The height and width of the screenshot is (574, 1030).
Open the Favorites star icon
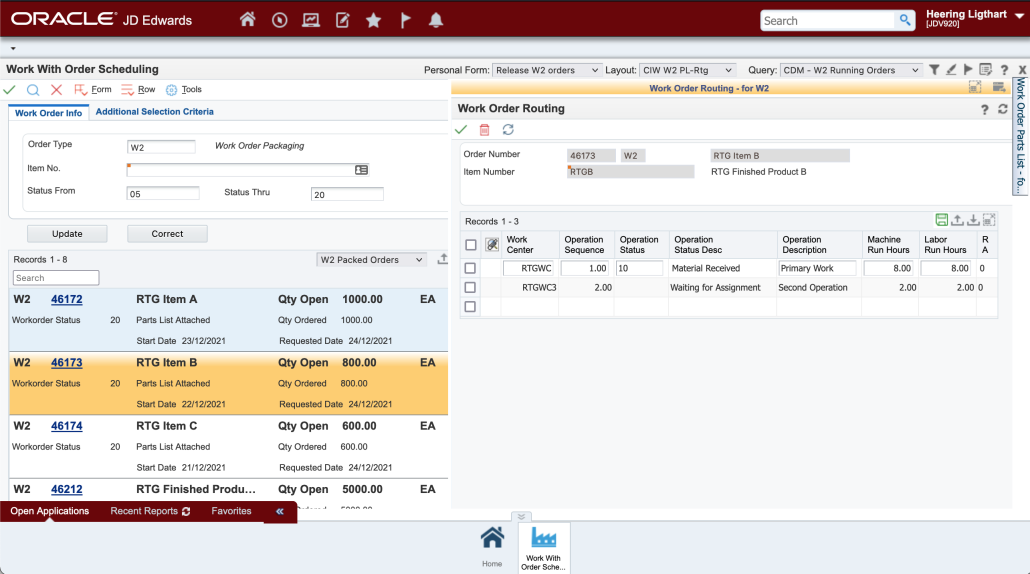[373, 20]
